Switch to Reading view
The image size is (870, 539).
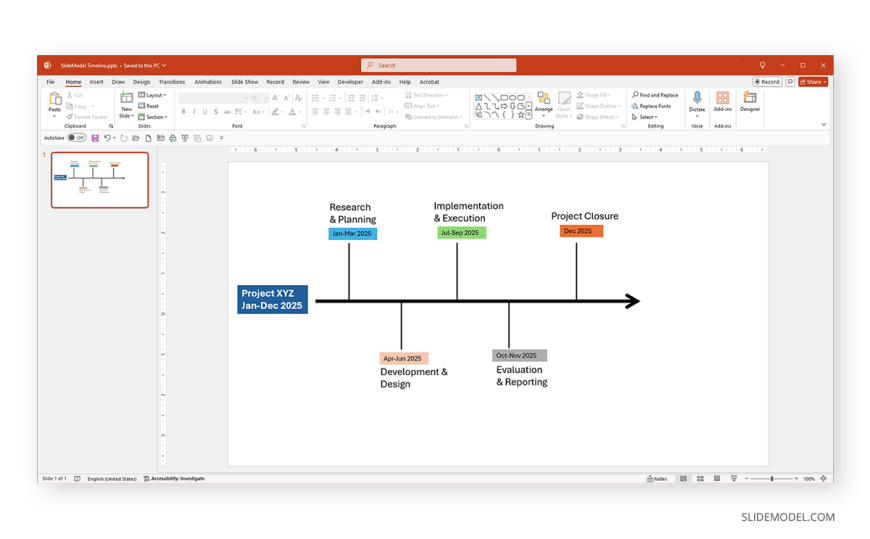pyautogui.click(x=717, y=478)
